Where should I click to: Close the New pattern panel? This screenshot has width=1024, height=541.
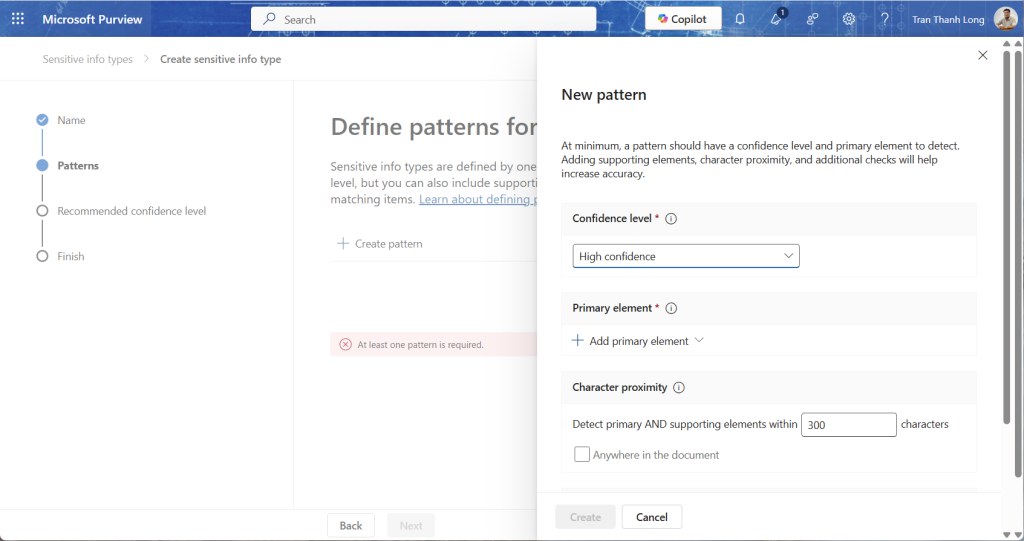click(982, 56)
